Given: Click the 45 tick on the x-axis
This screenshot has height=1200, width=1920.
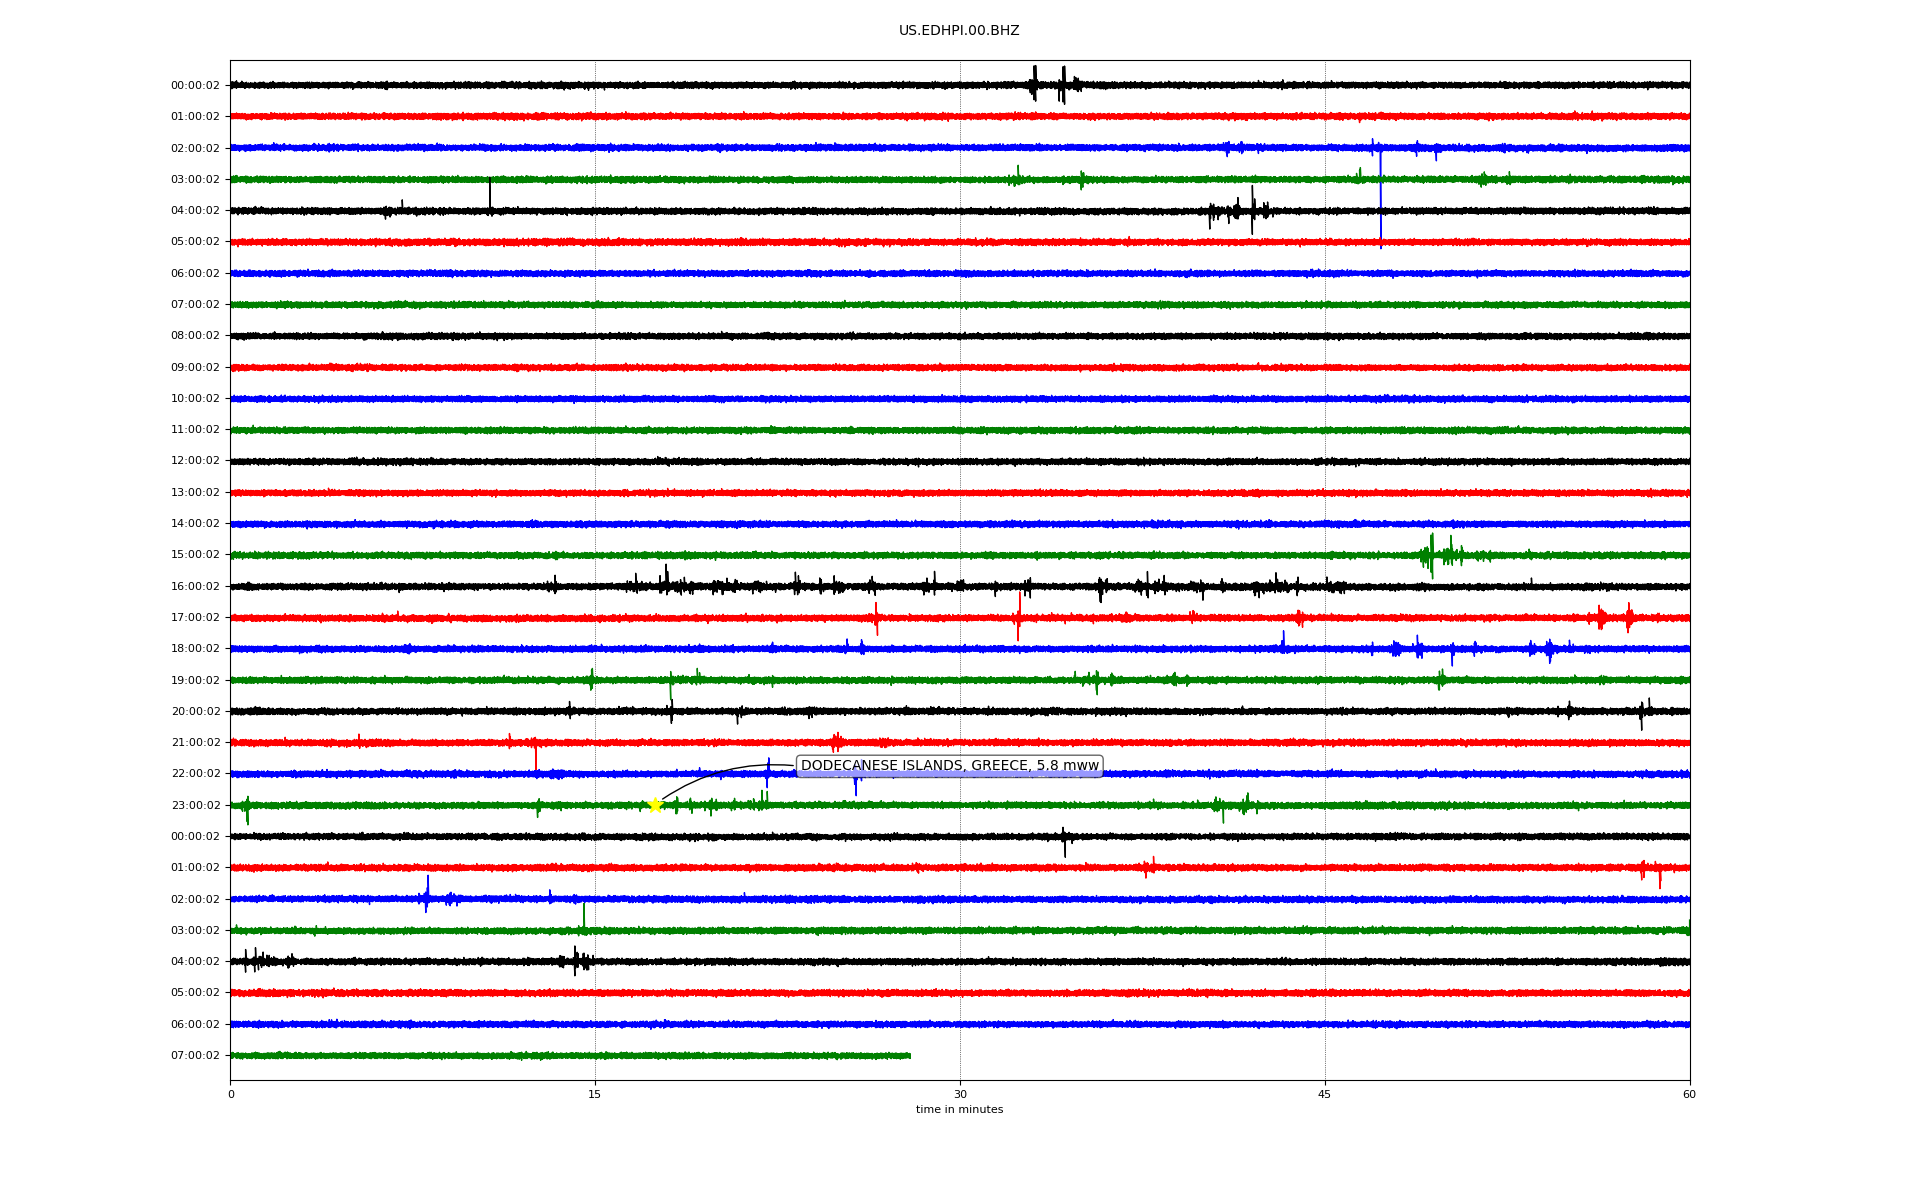Looking at the screenshot, I should (1325, 1094).
